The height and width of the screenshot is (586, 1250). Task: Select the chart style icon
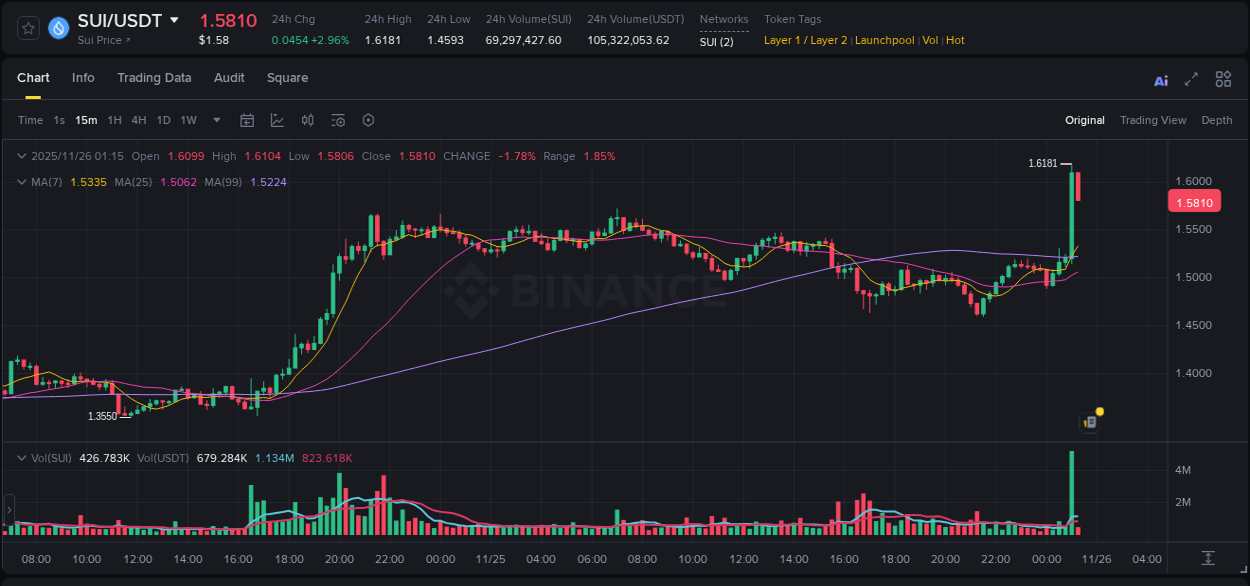pyautogui.click(x=277, y=120)
